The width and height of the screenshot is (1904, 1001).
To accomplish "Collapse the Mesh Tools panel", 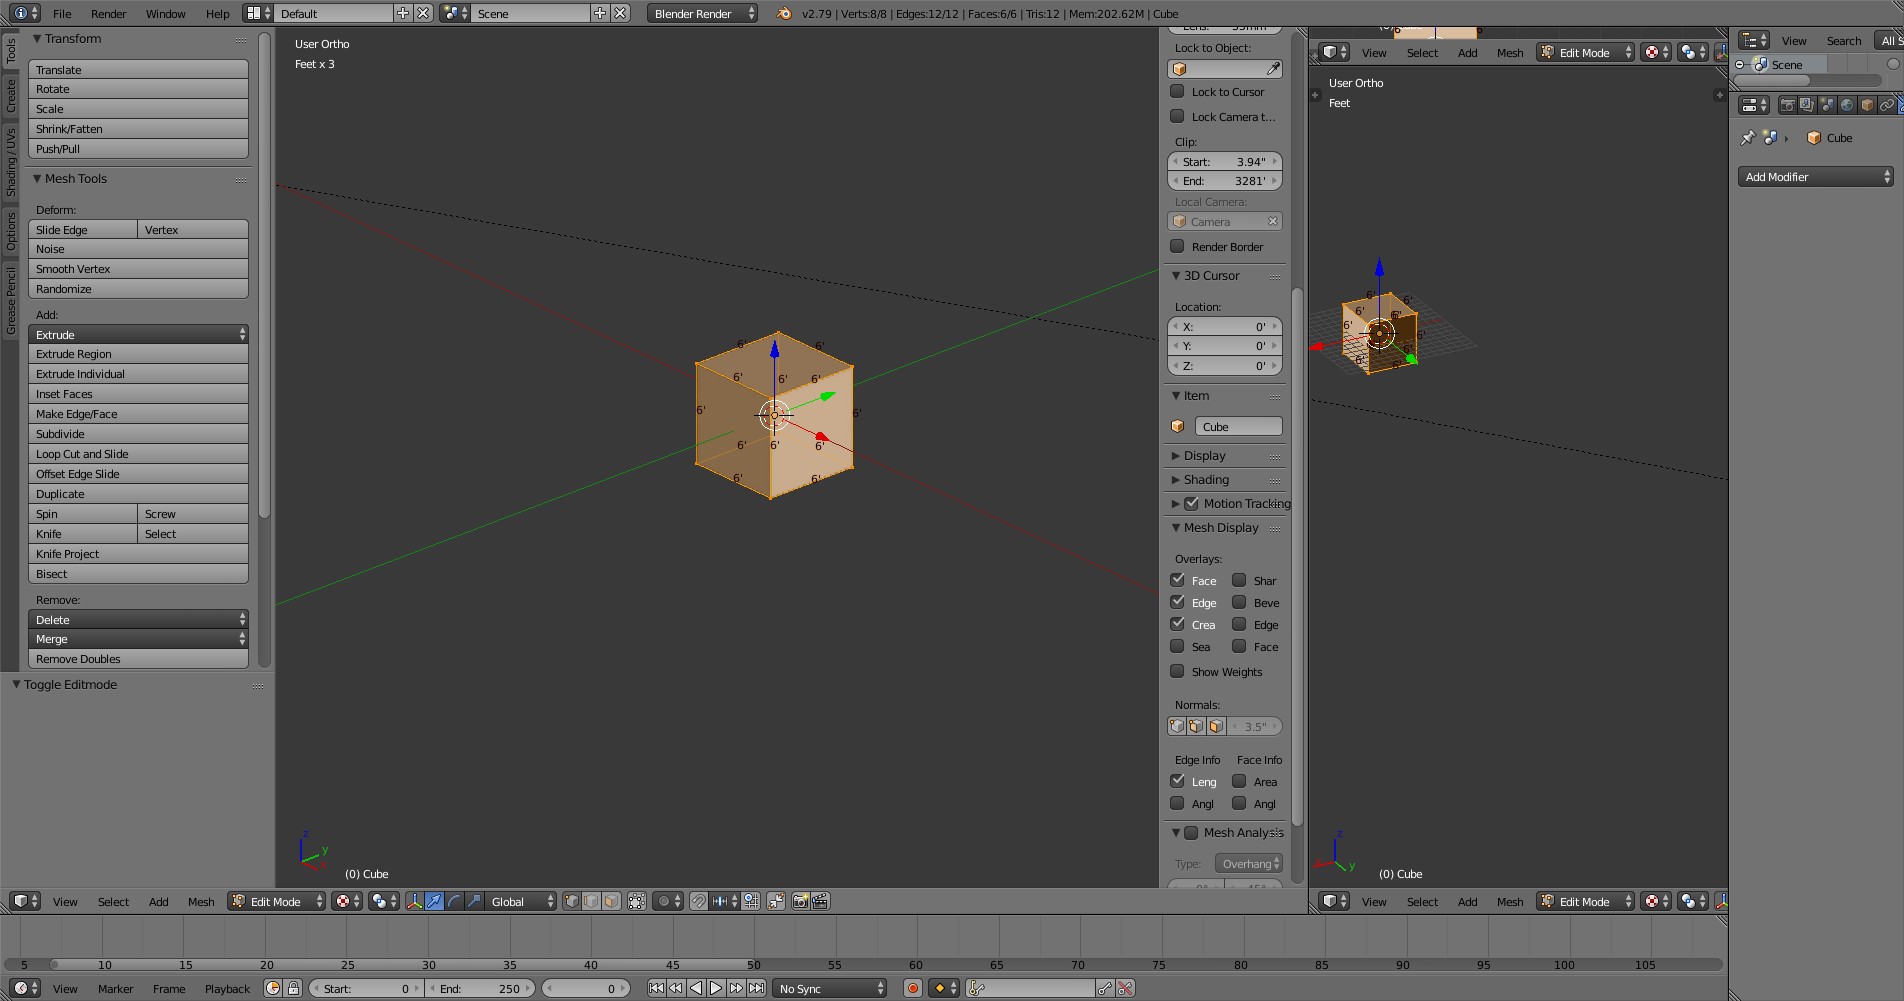I will (x=37, y=178).
